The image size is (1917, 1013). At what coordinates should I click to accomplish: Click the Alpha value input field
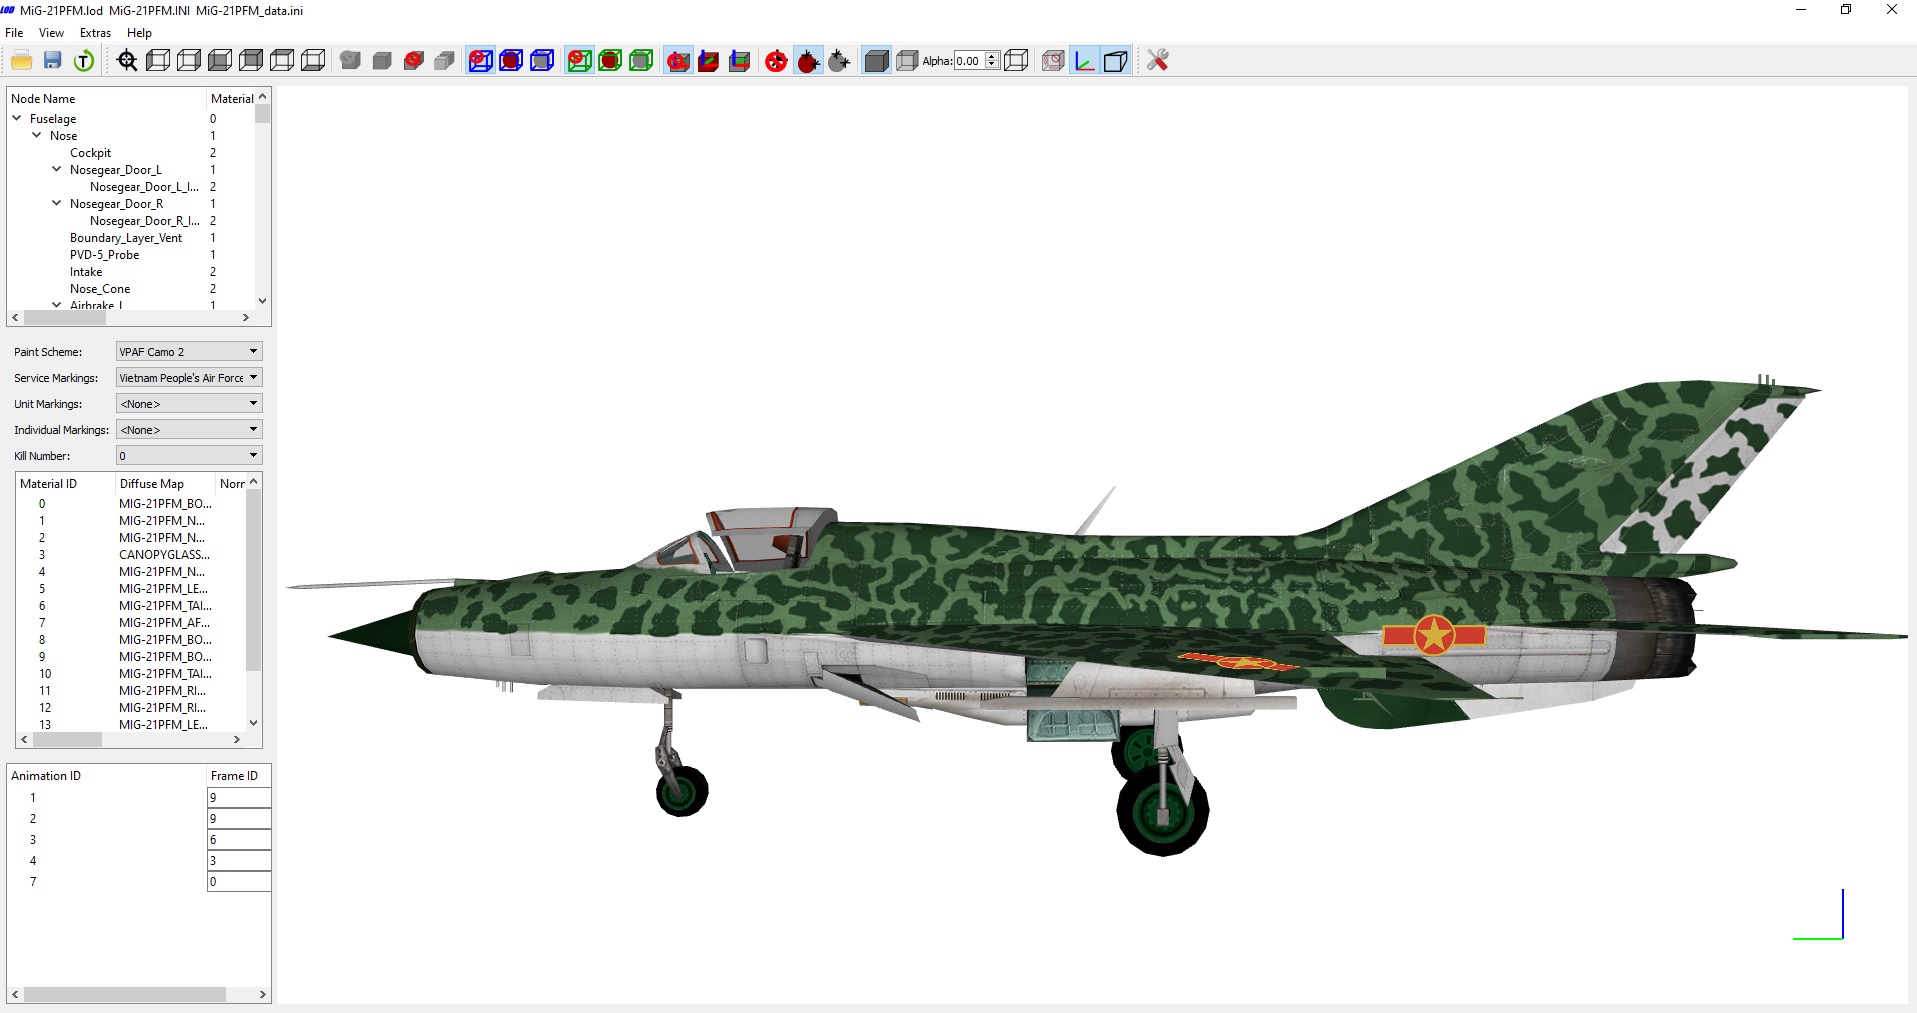(969, 61)
